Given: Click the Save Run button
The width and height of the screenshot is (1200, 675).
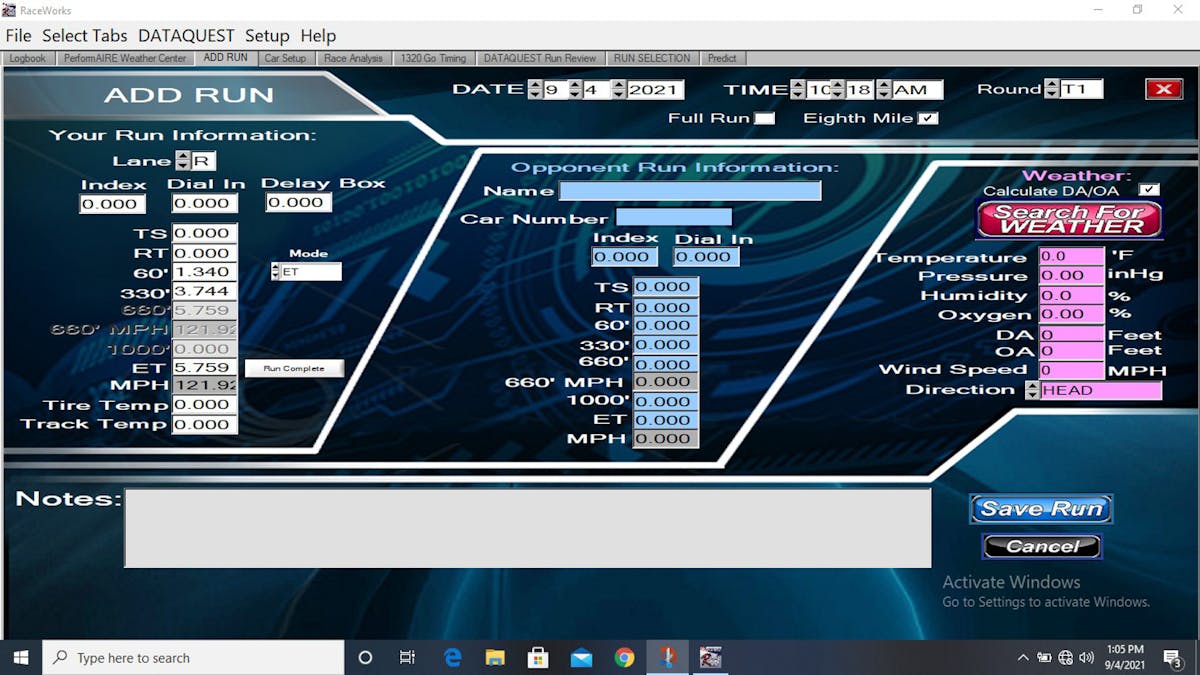Looking at the screenshot, I should 1041,508.
